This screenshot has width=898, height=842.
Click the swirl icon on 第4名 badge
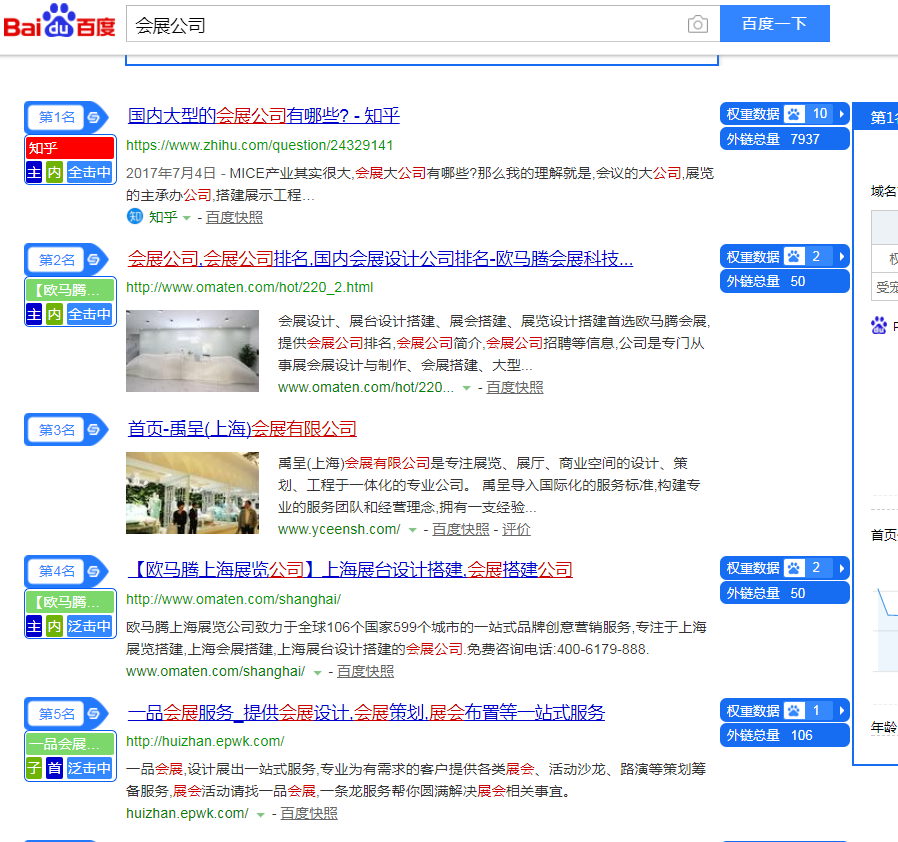point(93,571)
